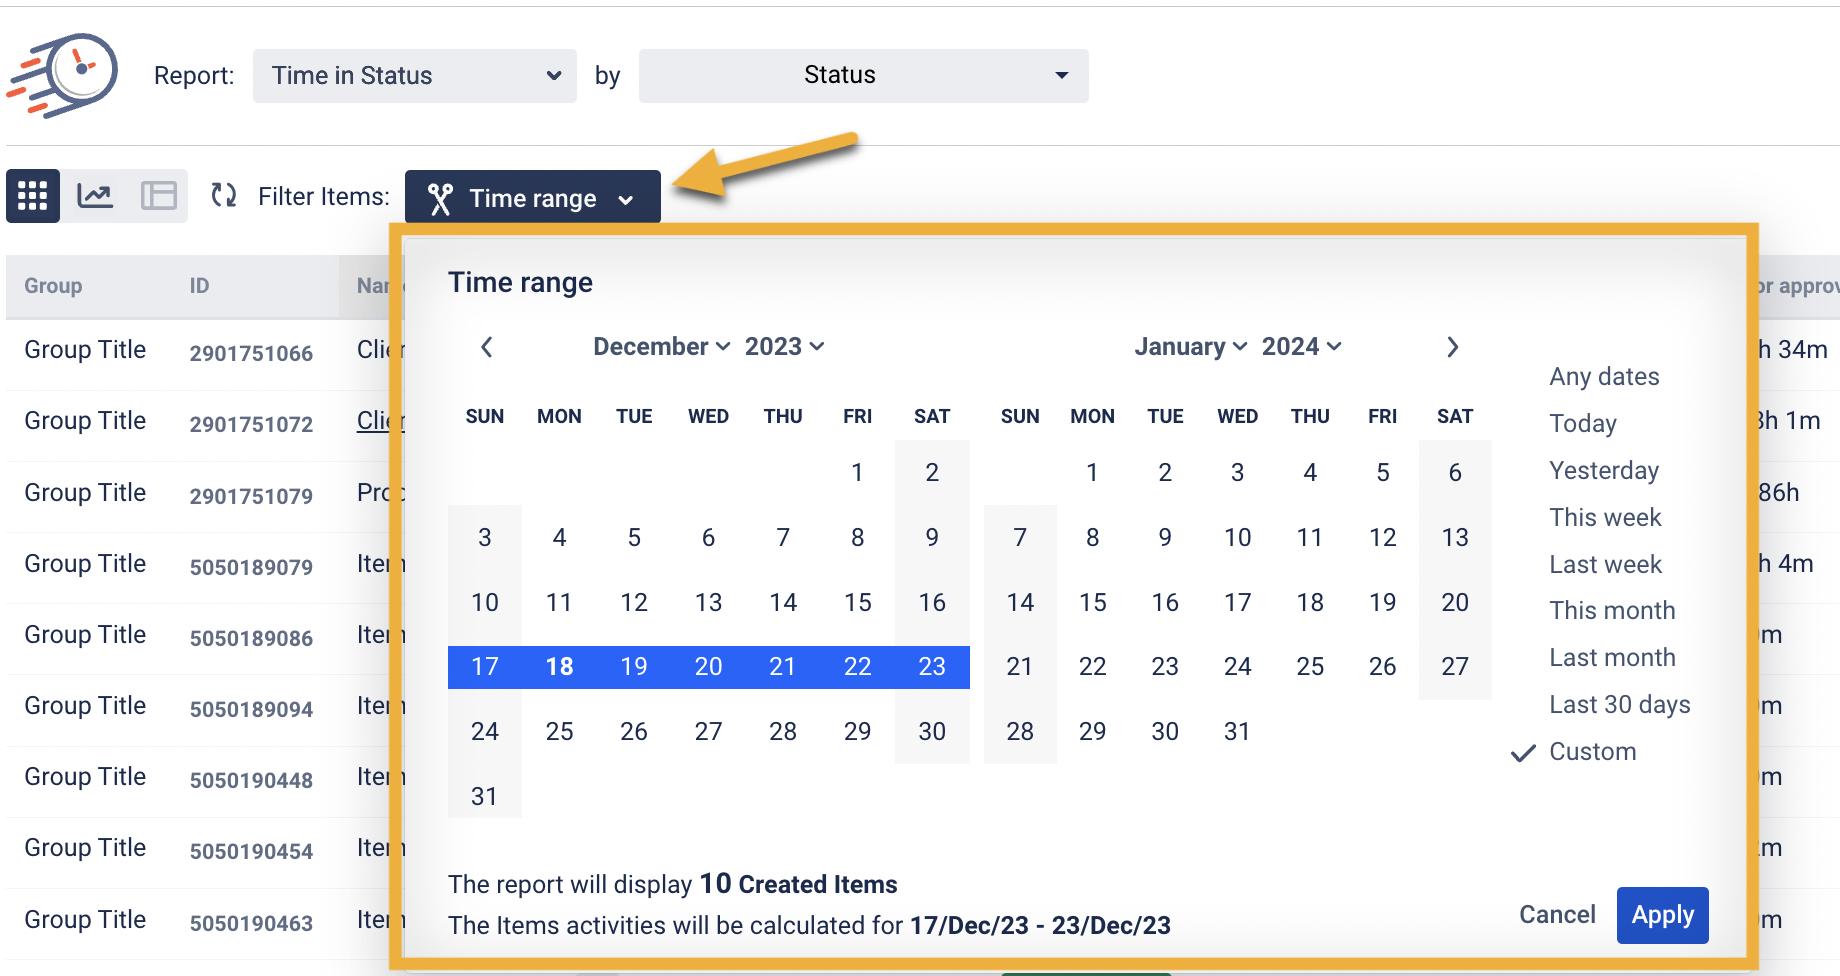
Task: Click the stopwatch app logo
Action: tap(64, 75)
